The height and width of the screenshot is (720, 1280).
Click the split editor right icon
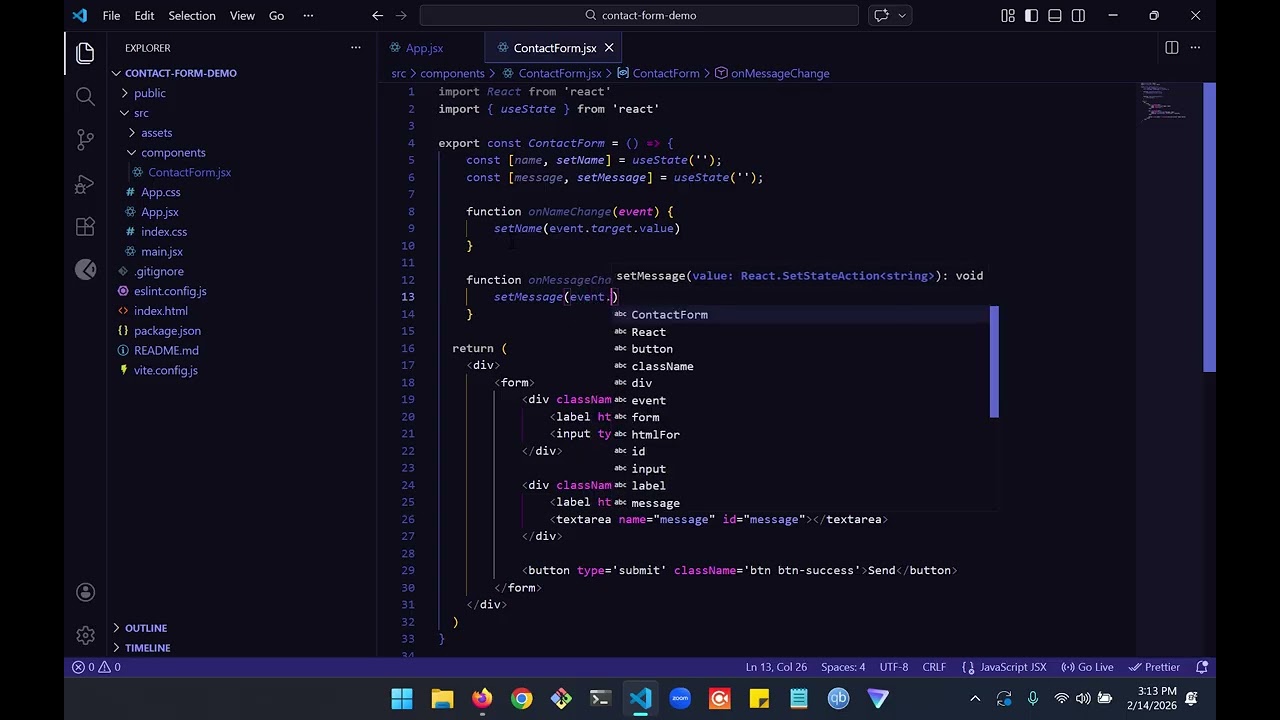tap(1172, 48)
